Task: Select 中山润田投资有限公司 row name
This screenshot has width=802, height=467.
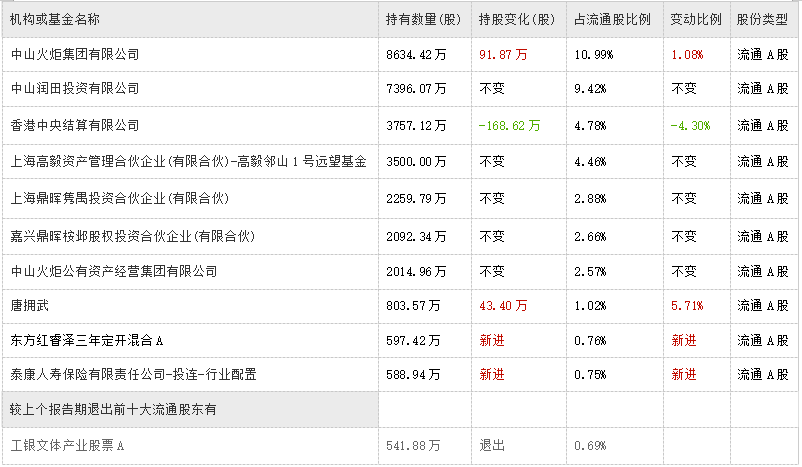Action: point(74,90)
